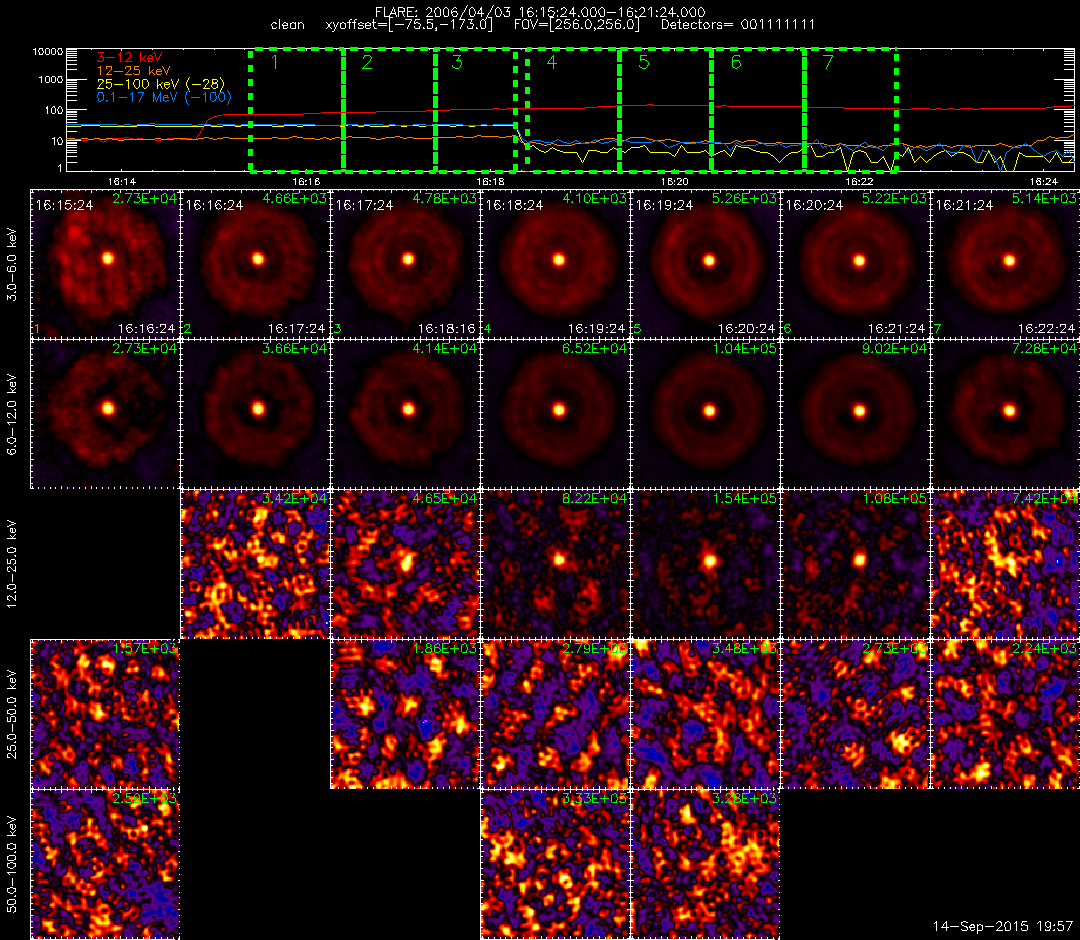Click the 25-100 keV (-28) legend entry
1080x940 pixels.
[160, 84]
